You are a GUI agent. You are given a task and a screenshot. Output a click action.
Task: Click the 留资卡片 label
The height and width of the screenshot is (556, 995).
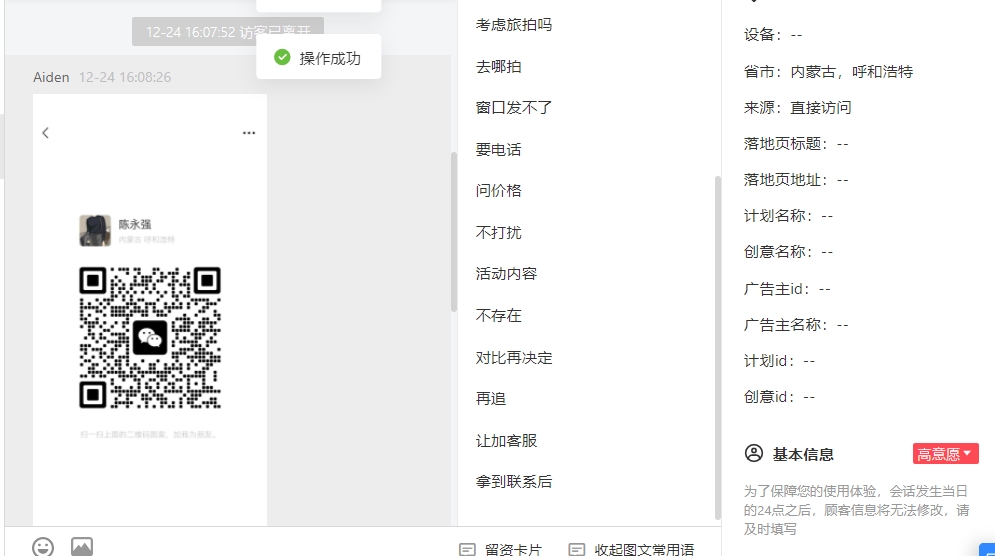coord(513,550)
